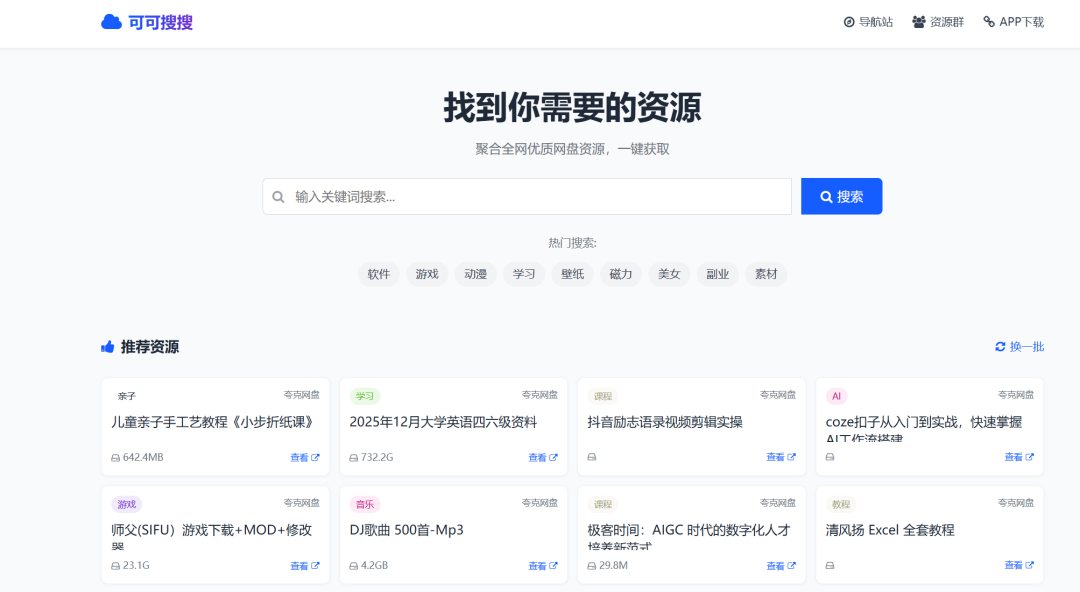1080x592 pixels.
Task: Select the 壁纸 hot search tag
Action: [572, 274]
